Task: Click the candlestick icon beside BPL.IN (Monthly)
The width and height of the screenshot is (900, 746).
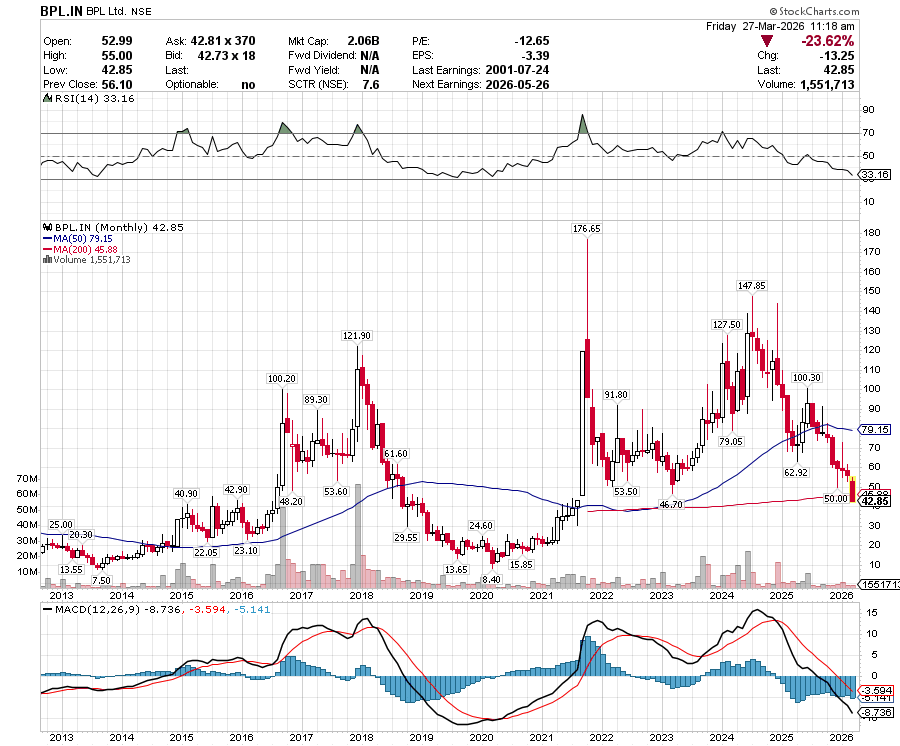Action: pos(48,227)
